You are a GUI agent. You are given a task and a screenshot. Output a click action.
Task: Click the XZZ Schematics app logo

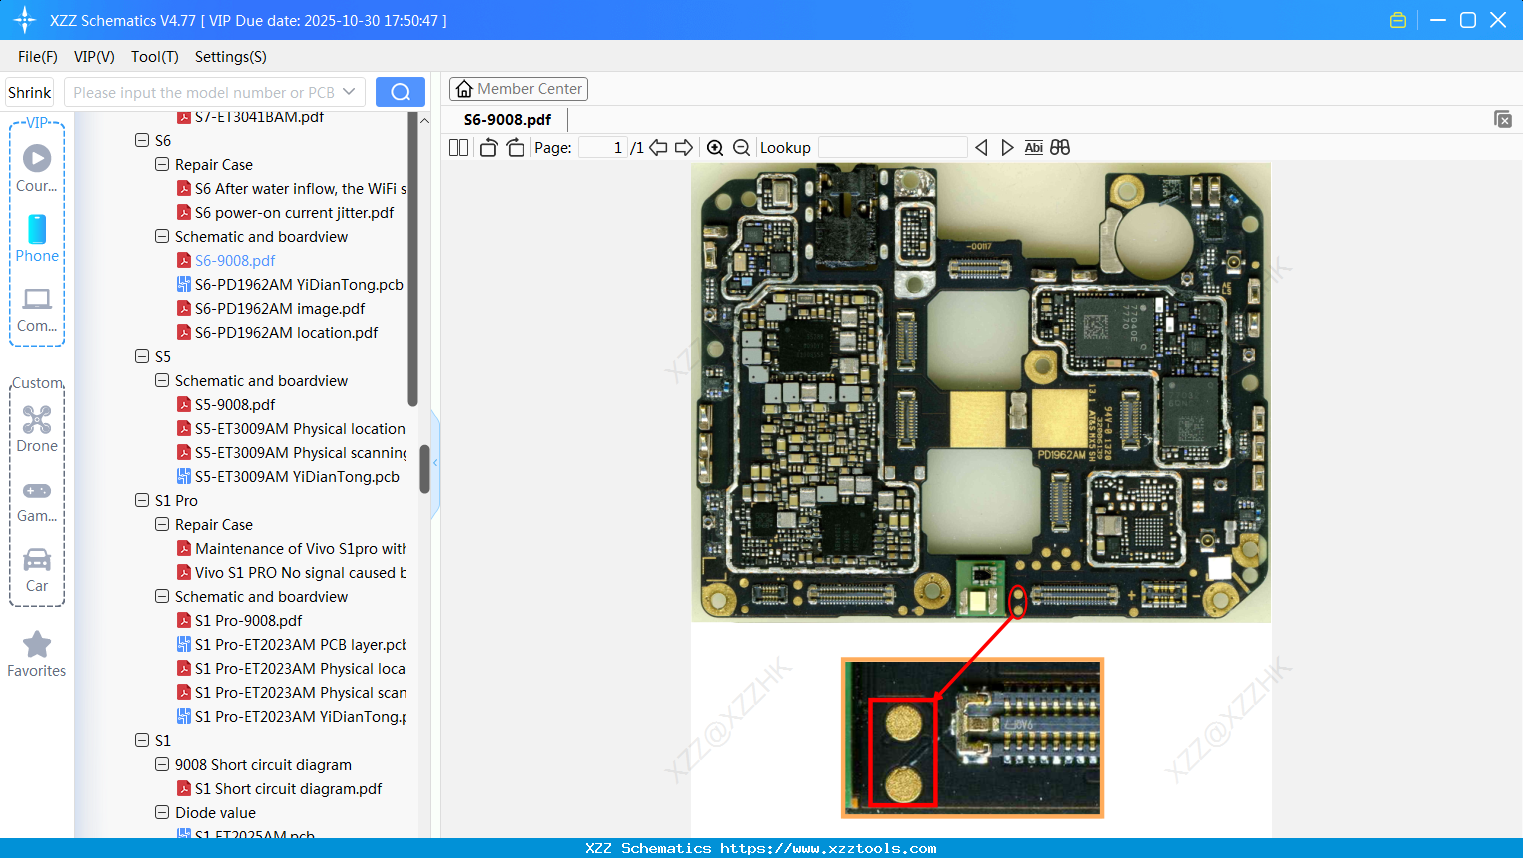tap(25, 20)
